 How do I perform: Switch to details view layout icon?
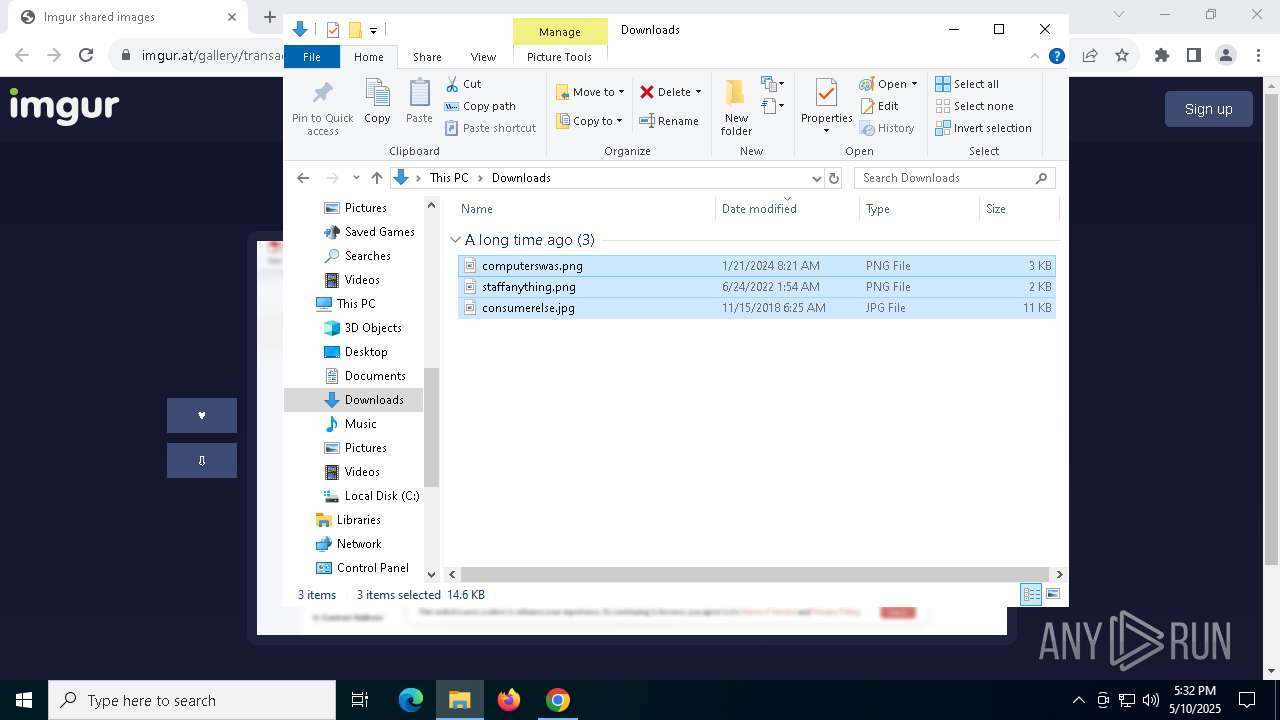pyautogui.click(x=1031, y=595)
